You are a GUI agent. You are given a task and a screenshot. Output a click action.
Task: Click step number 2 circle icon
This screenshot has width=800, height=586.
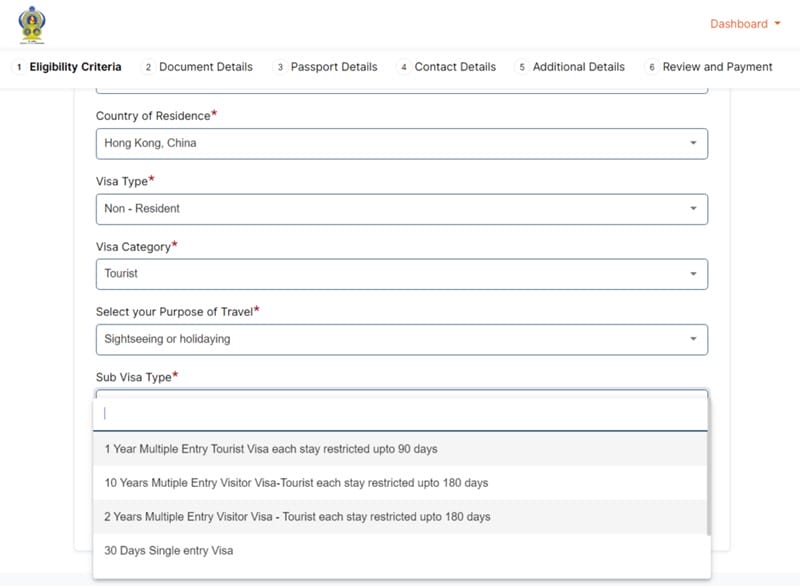point(148,67)
